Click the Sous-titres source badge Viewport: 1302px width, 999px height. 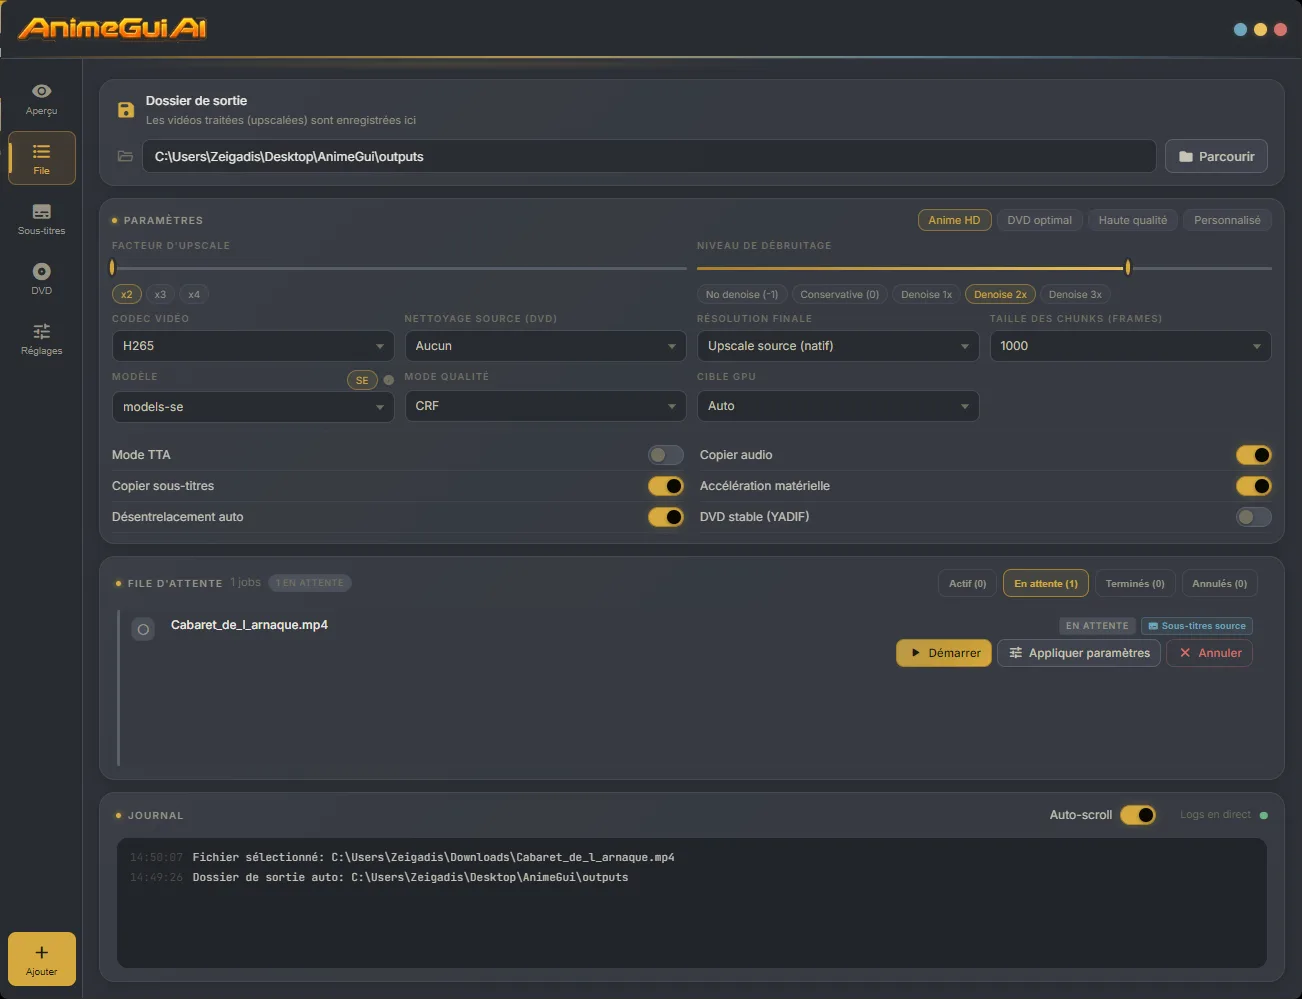click(1196, 626)
